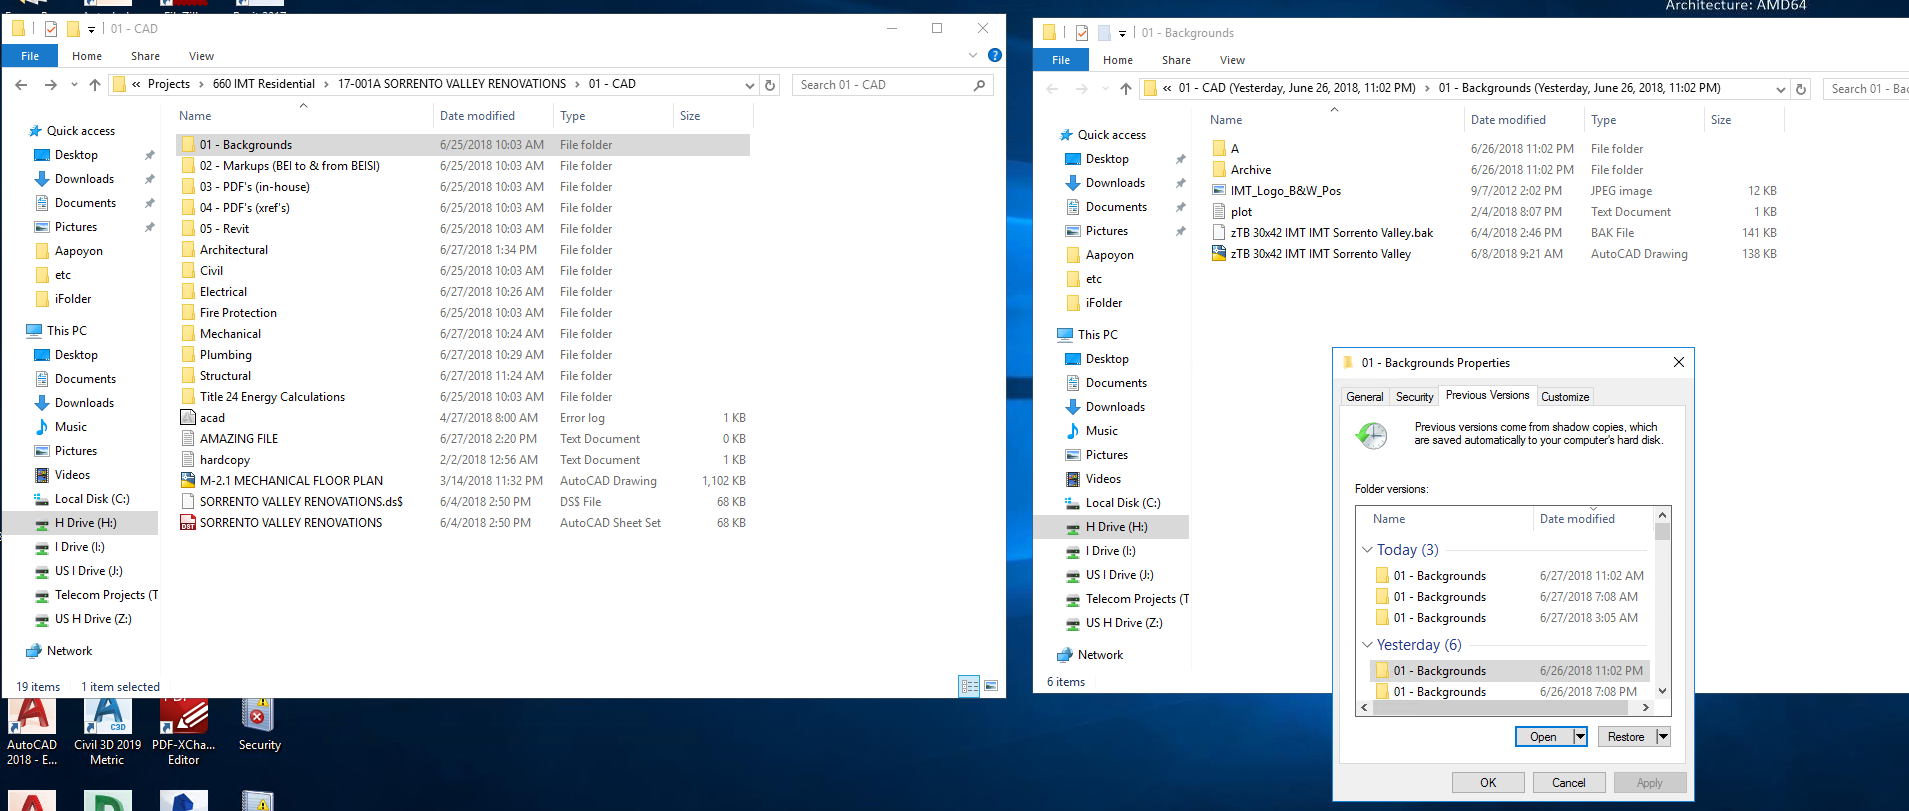The width and height of the screenshot is (1909, 811).
Task: Collapse the Today (3) versions group
Action: click(x=1367, y=550)
